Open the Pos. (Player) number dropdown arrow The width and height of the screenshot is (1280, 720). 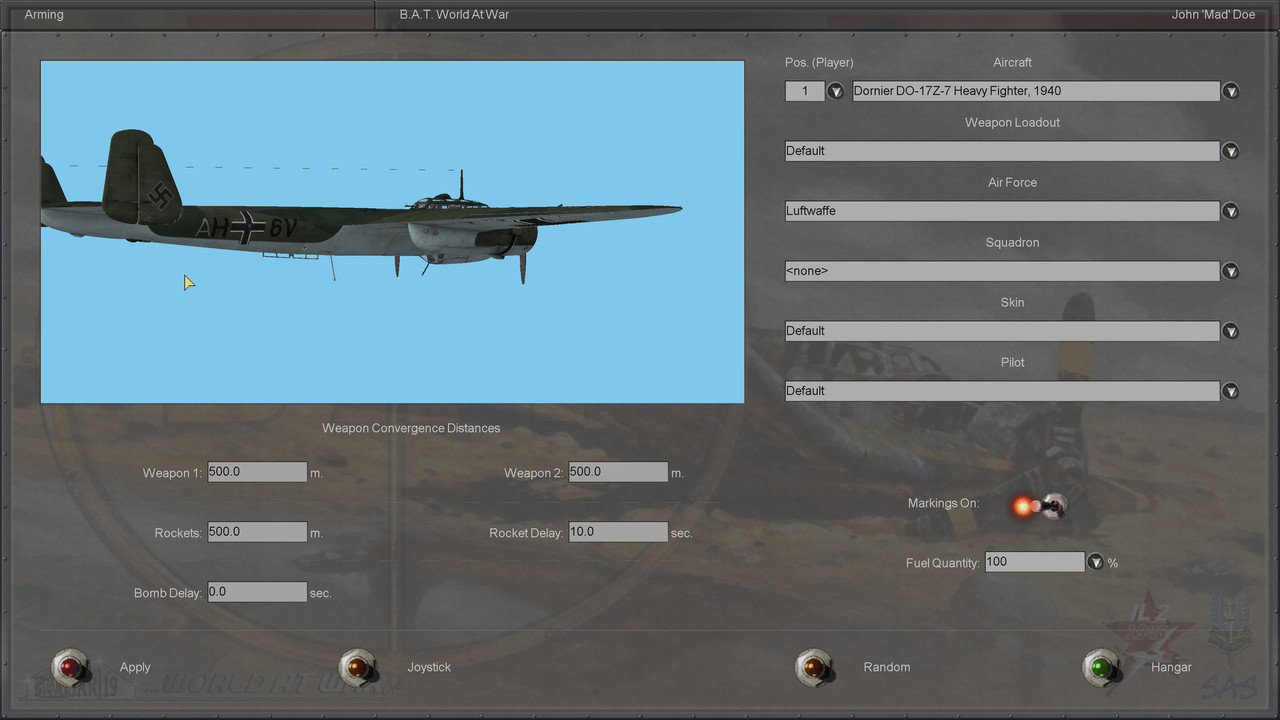click(x=836, y=91)
